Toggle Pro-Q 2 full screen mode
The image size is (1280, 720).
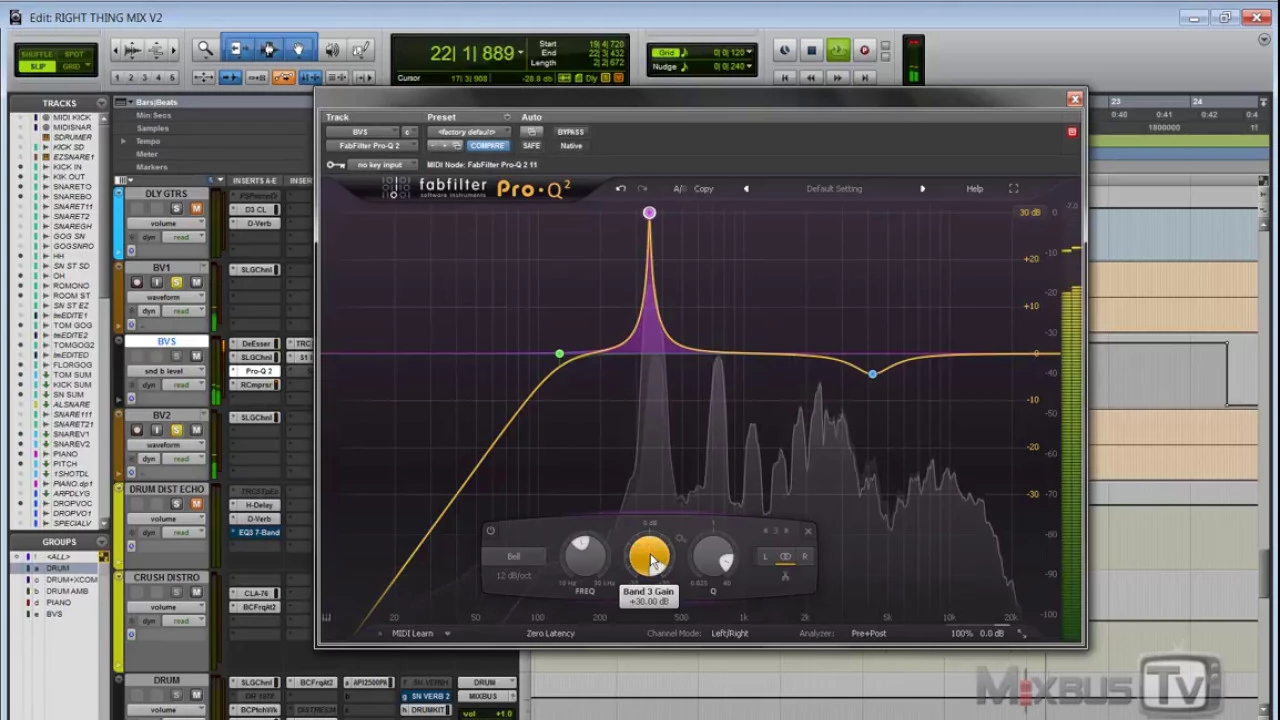1013,188
